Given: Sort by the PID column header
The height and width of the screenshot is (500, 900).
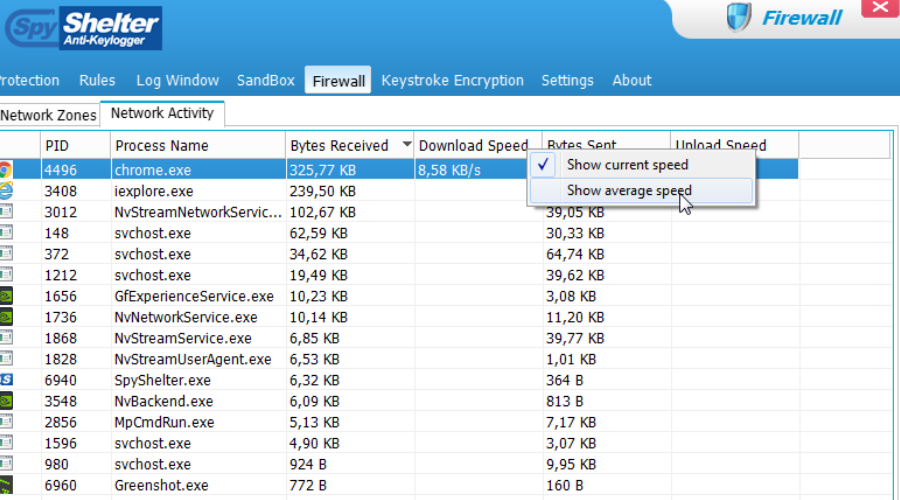Looking at the screenshot, I should pyautogui.click(x=75, y=146).
